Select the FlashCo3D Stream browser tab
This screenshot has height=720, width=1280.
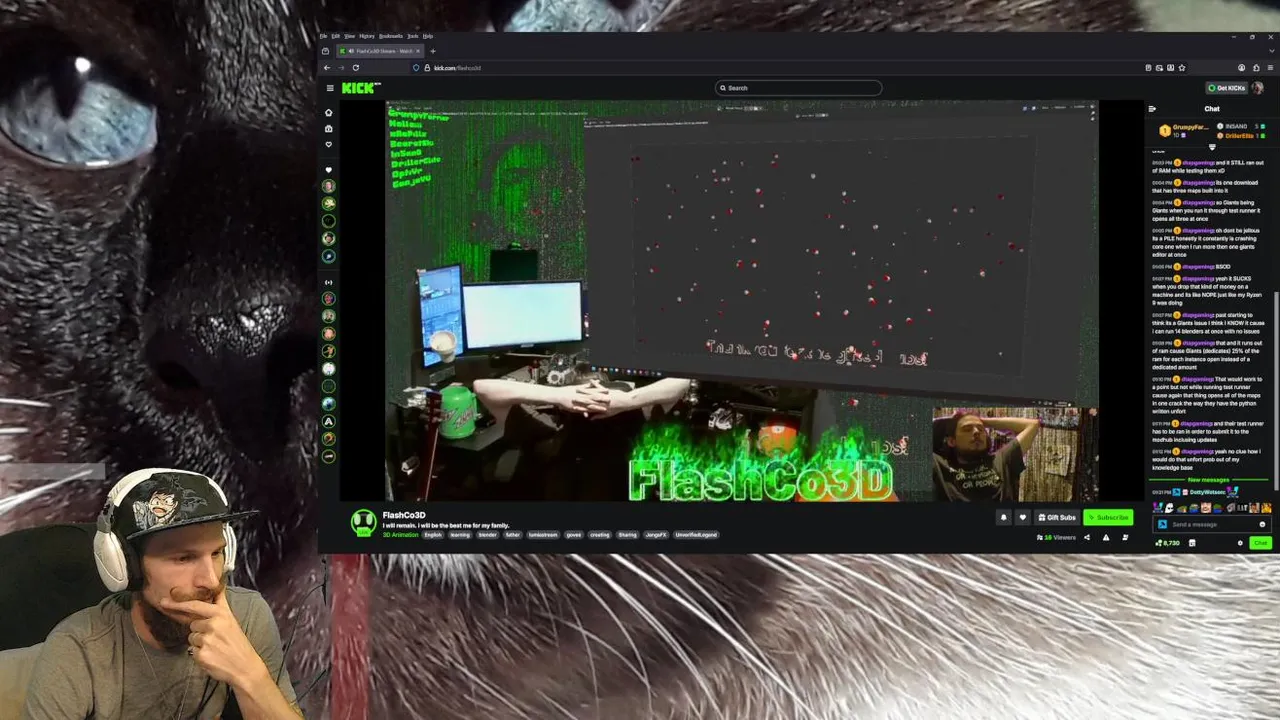coord(381,51)
